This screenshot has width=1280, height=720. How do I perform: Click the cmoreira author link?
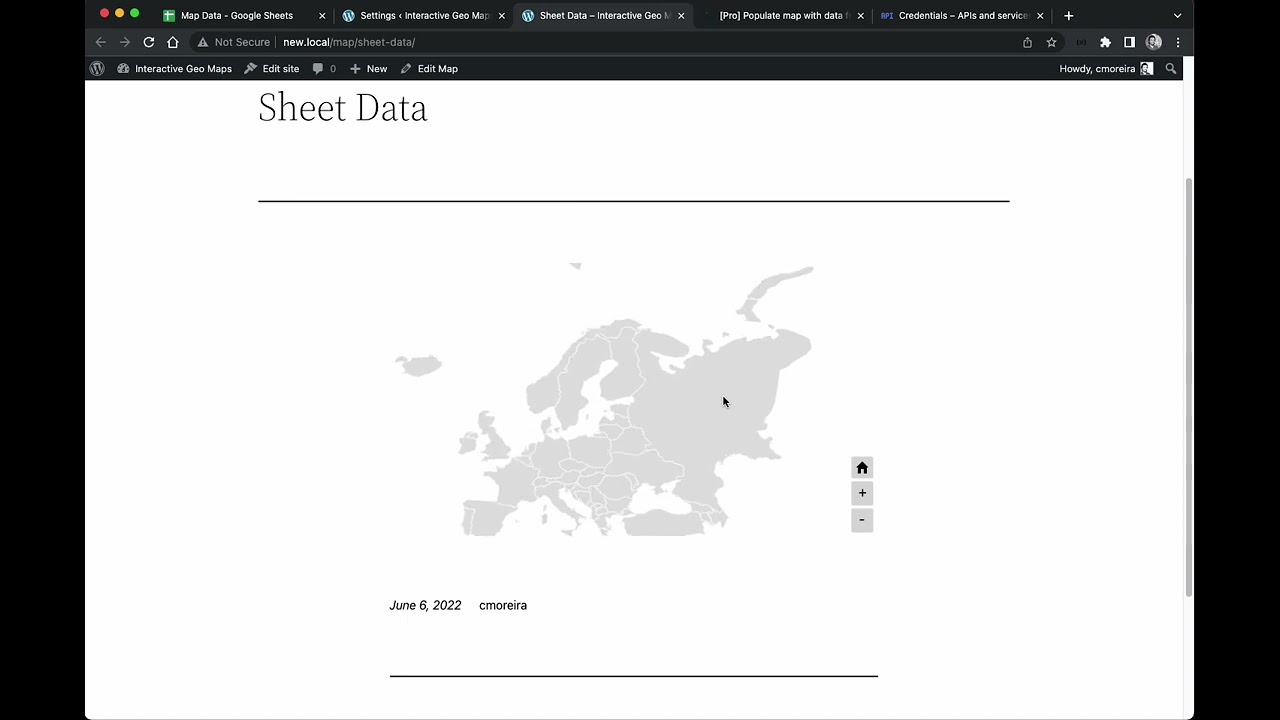(x=503, y=605)
